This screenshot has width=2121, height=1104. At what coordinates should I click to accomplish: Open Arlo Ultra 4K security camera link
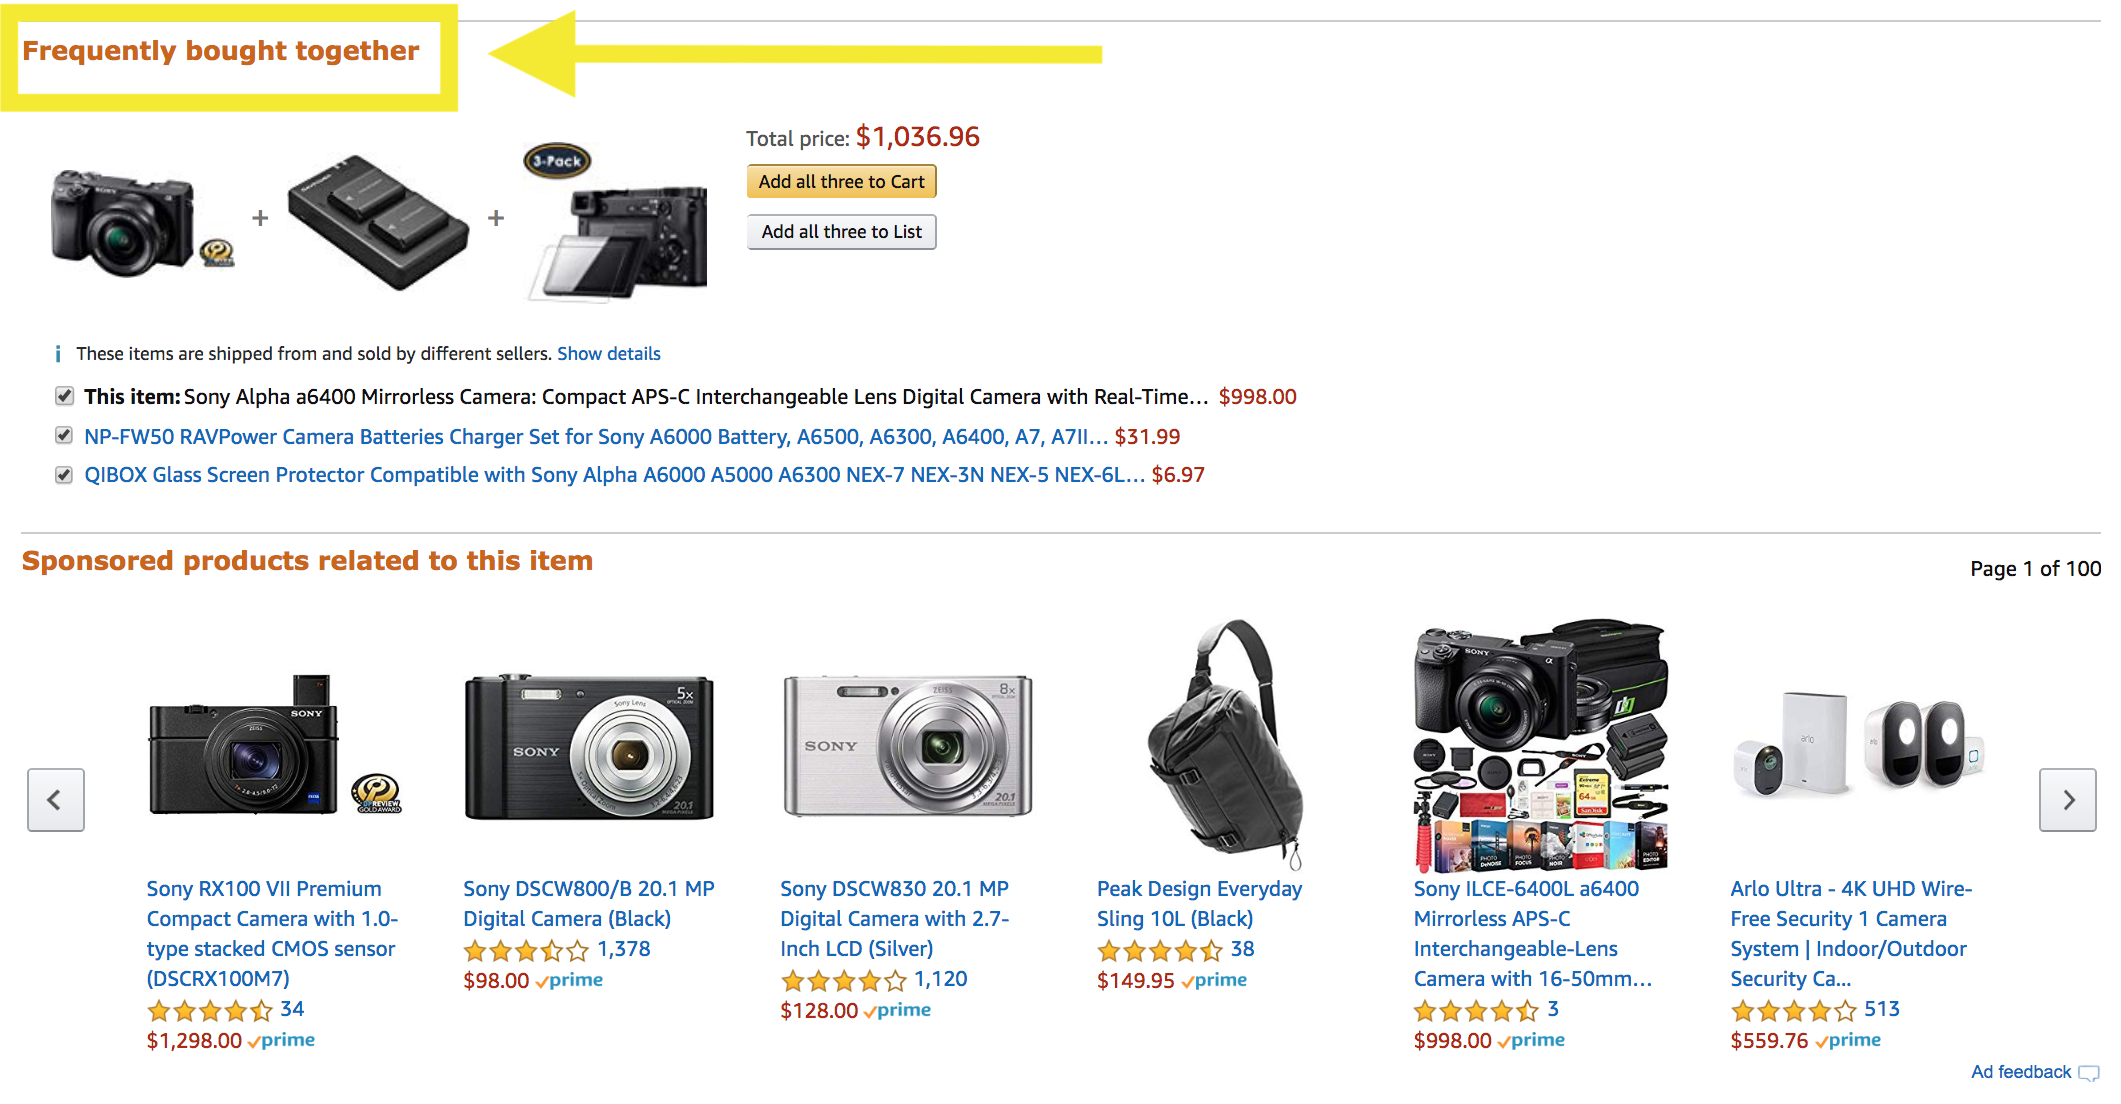1851,933
